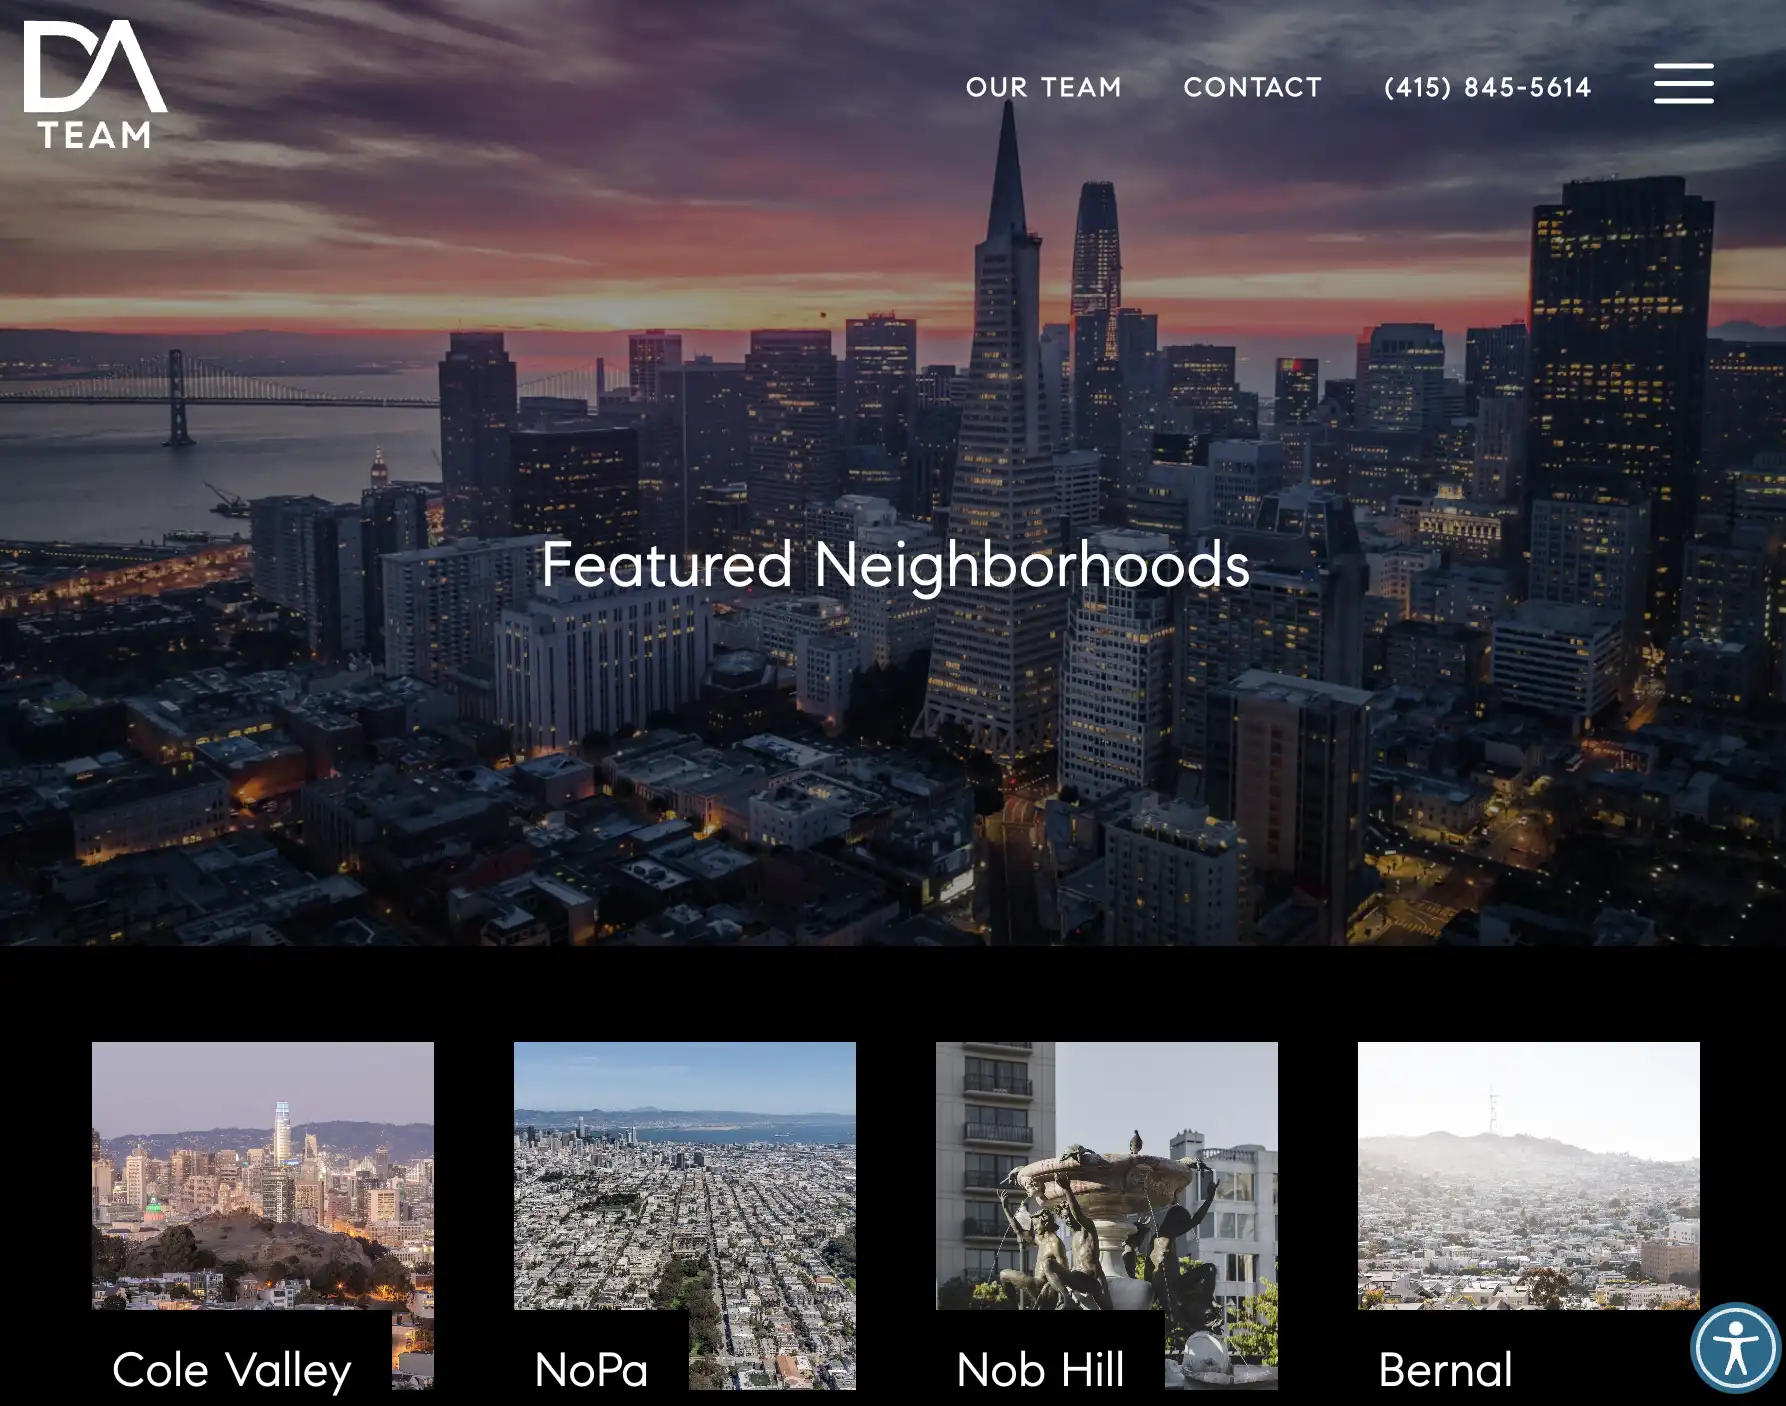The height and width of the screenshot is (1406, 1786).
Task: Select the Cole Valley neighborhood photo
Action: pyautogui.click(x=263, y=1175)
